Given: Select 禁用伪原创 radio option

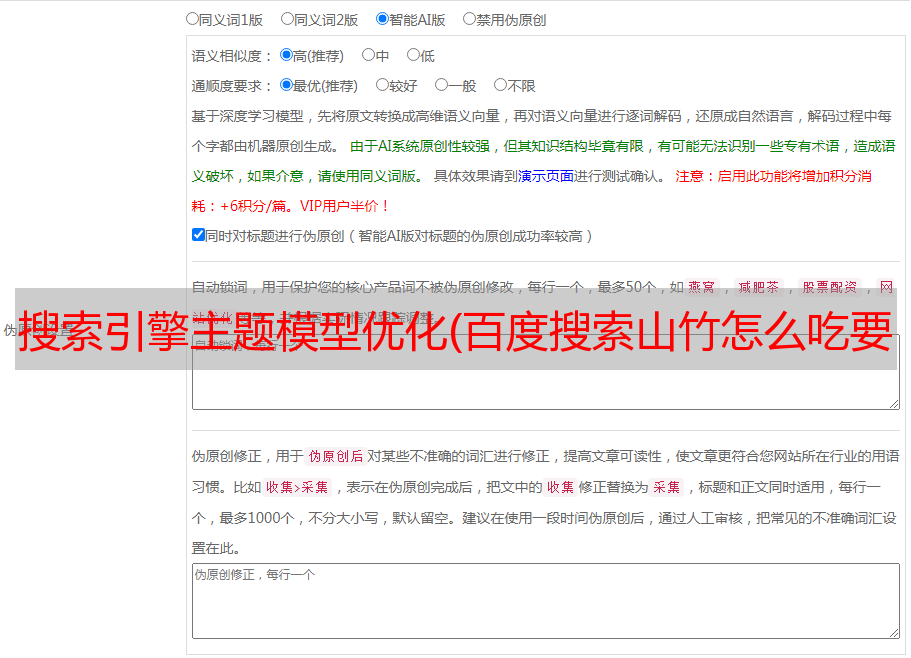Looking at the screenshot, I should coord(469,19).
